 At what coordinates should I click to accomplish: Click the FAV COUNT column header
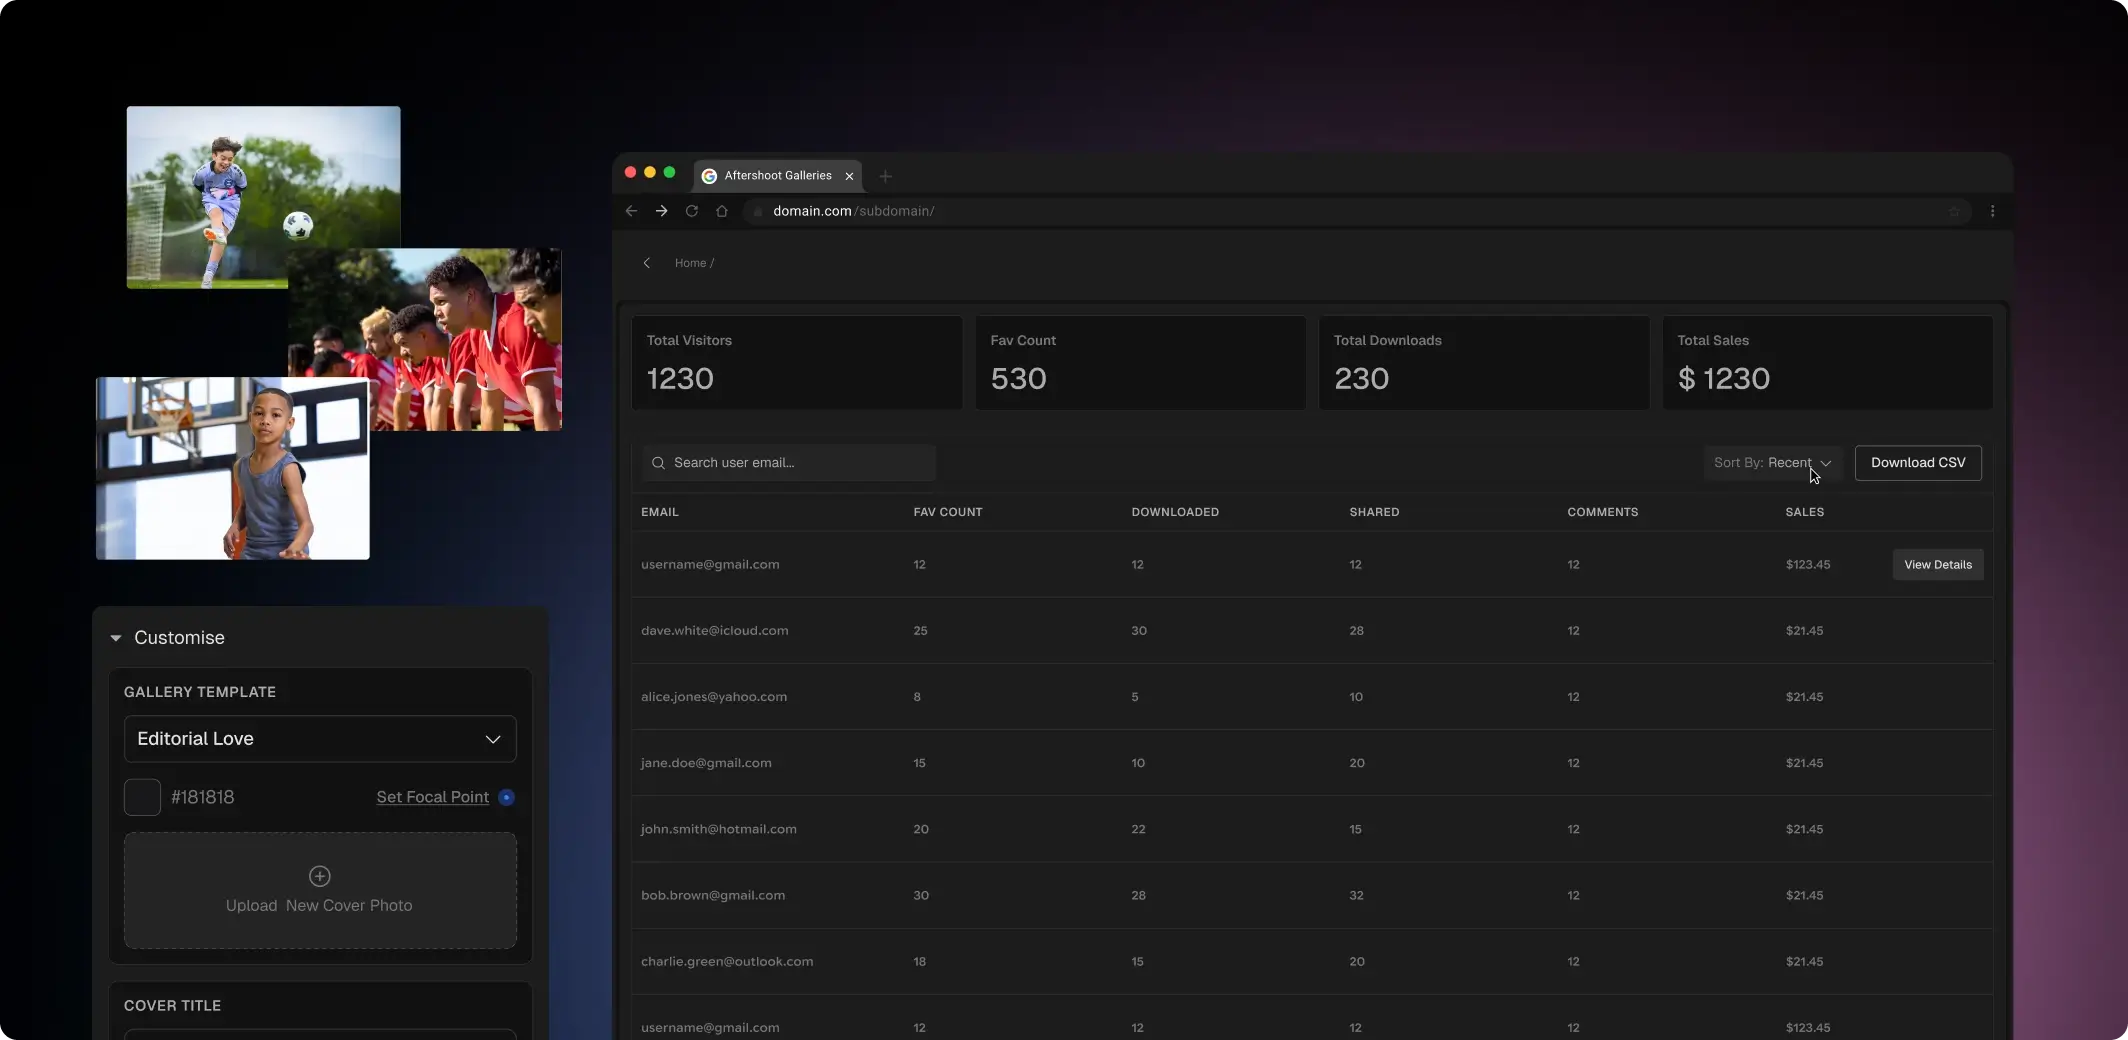pos(948,512)
